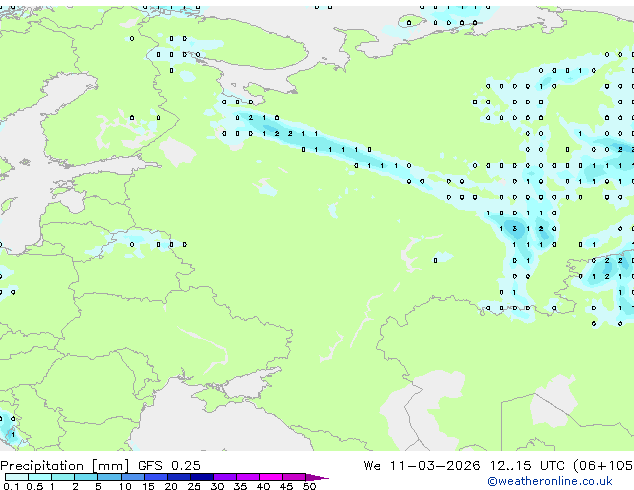634x490 pixels.
Task: Click the "0.5" legend scale label
Action: (x=34, y=486)
